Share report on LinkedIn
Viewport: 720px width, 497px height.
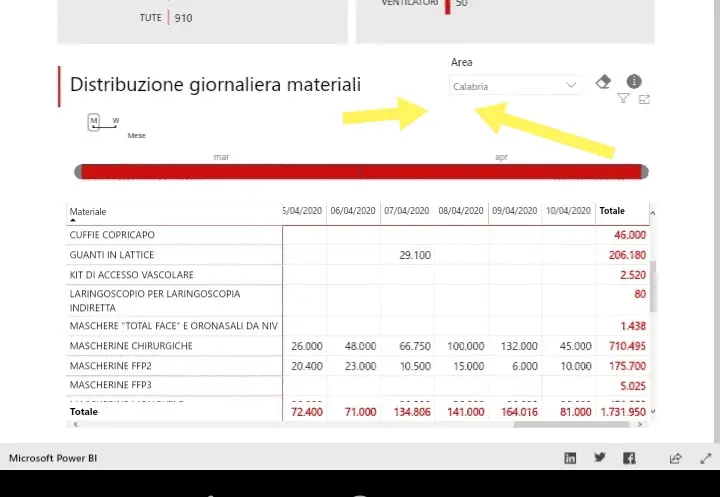point(570,458)
